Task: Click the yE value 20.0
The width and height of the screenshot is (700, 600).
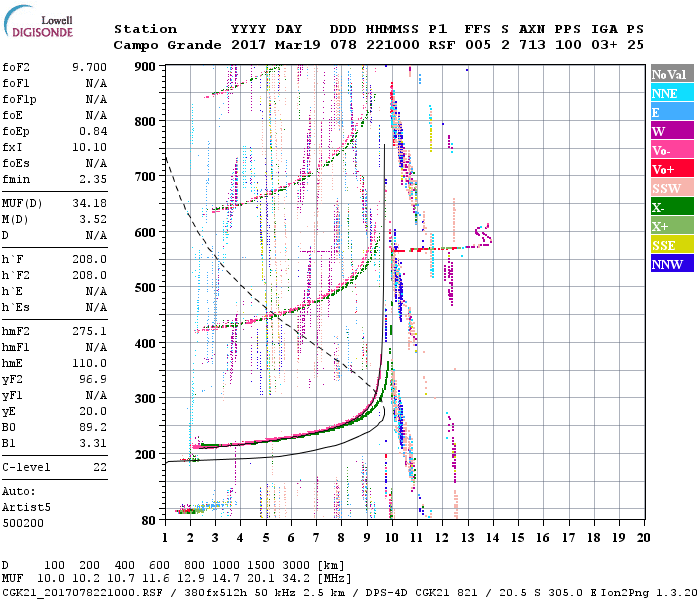Action: coord(93,412)
